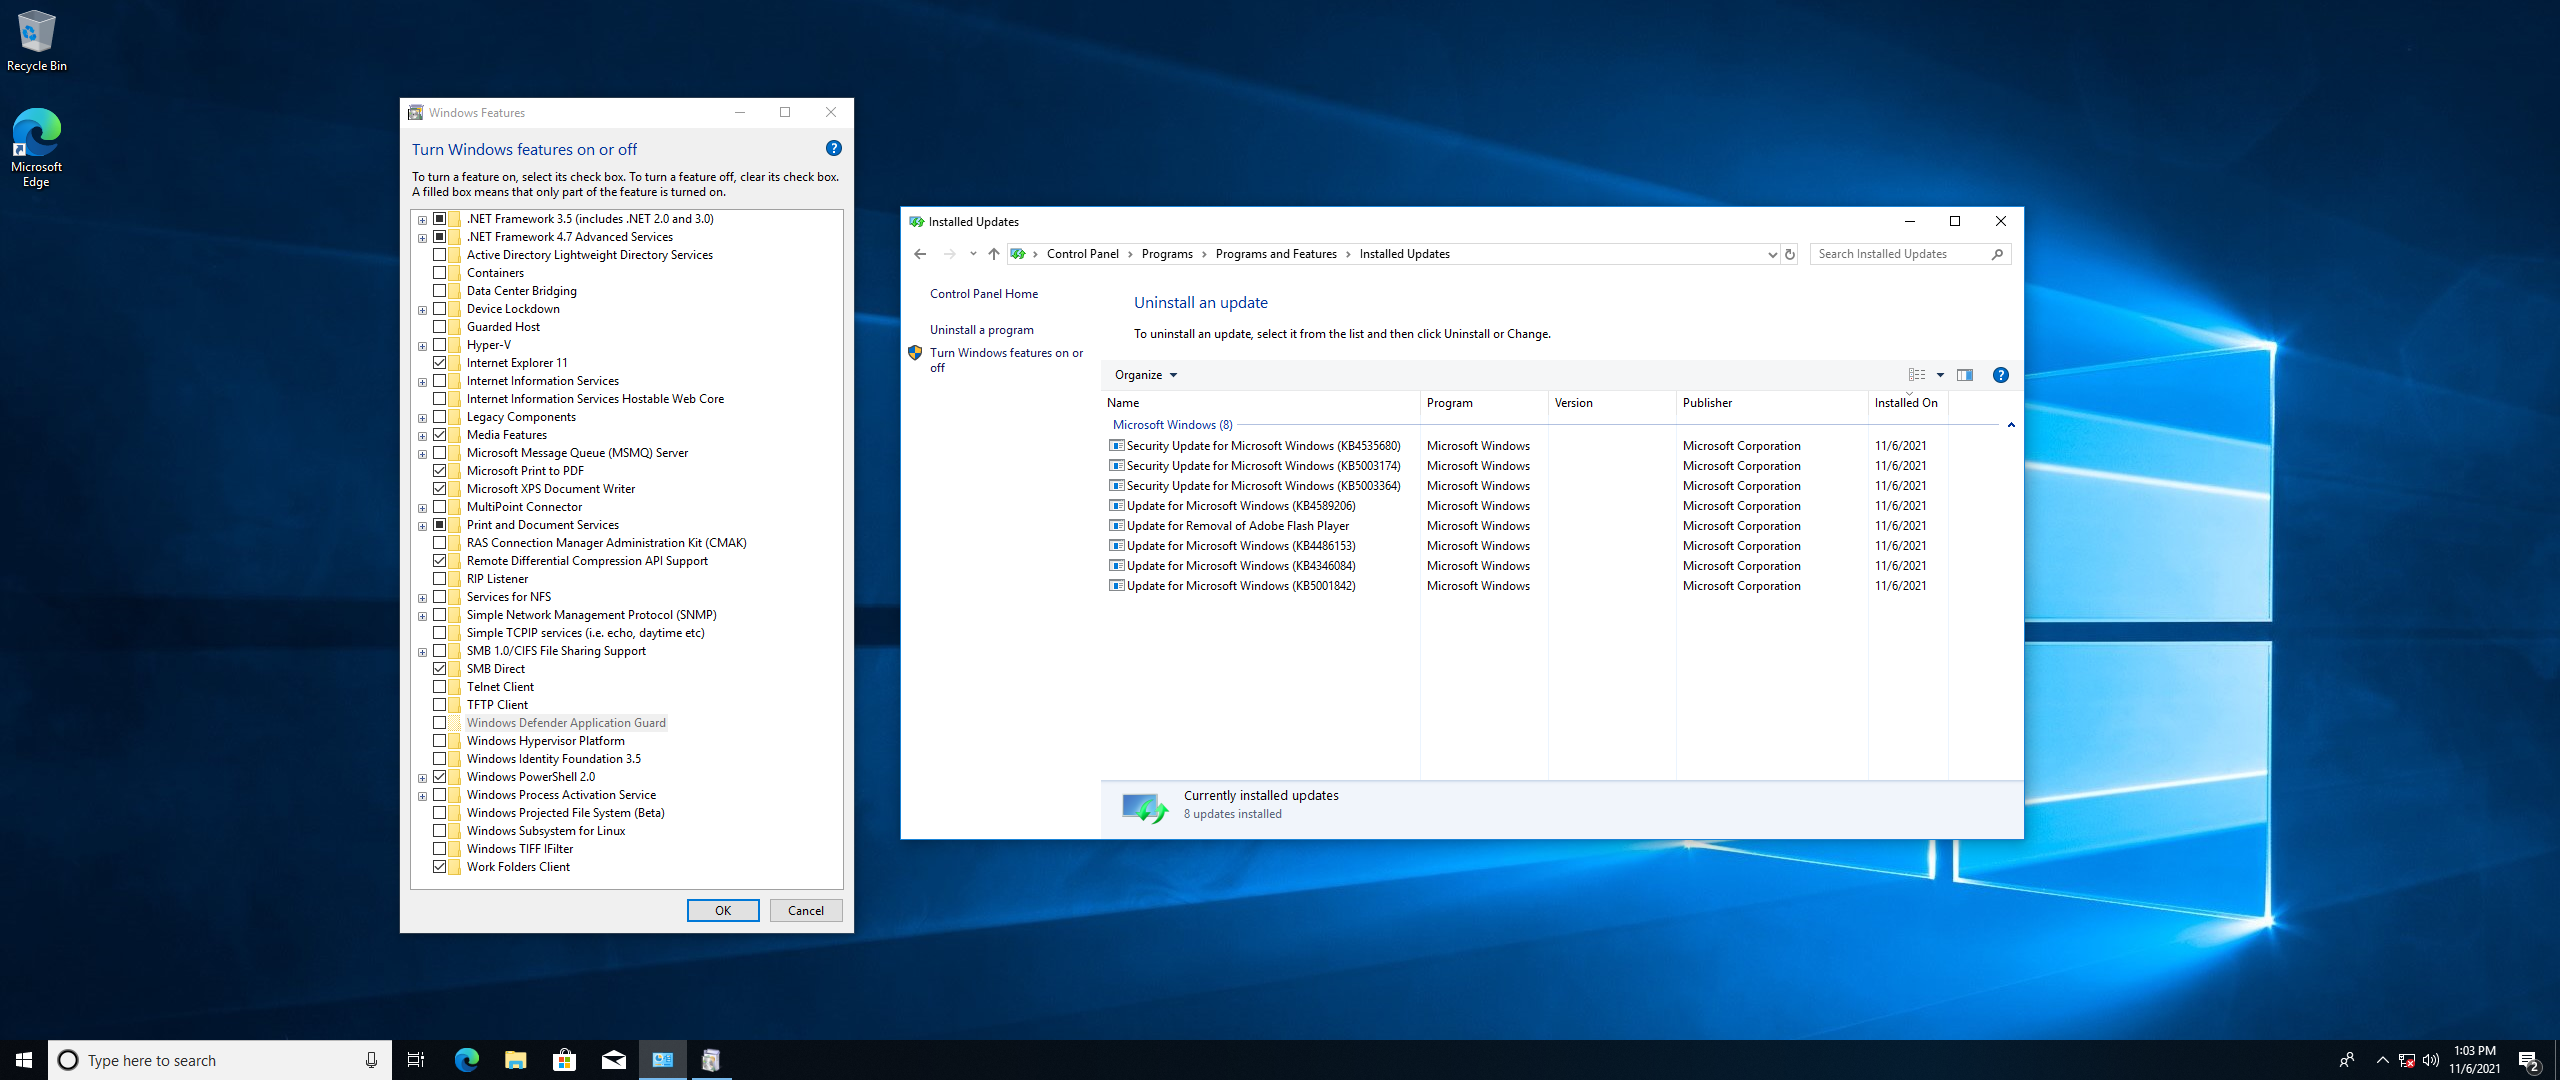
Task: Click the Search Installed Updates field
Action: tap(1900, 254)
